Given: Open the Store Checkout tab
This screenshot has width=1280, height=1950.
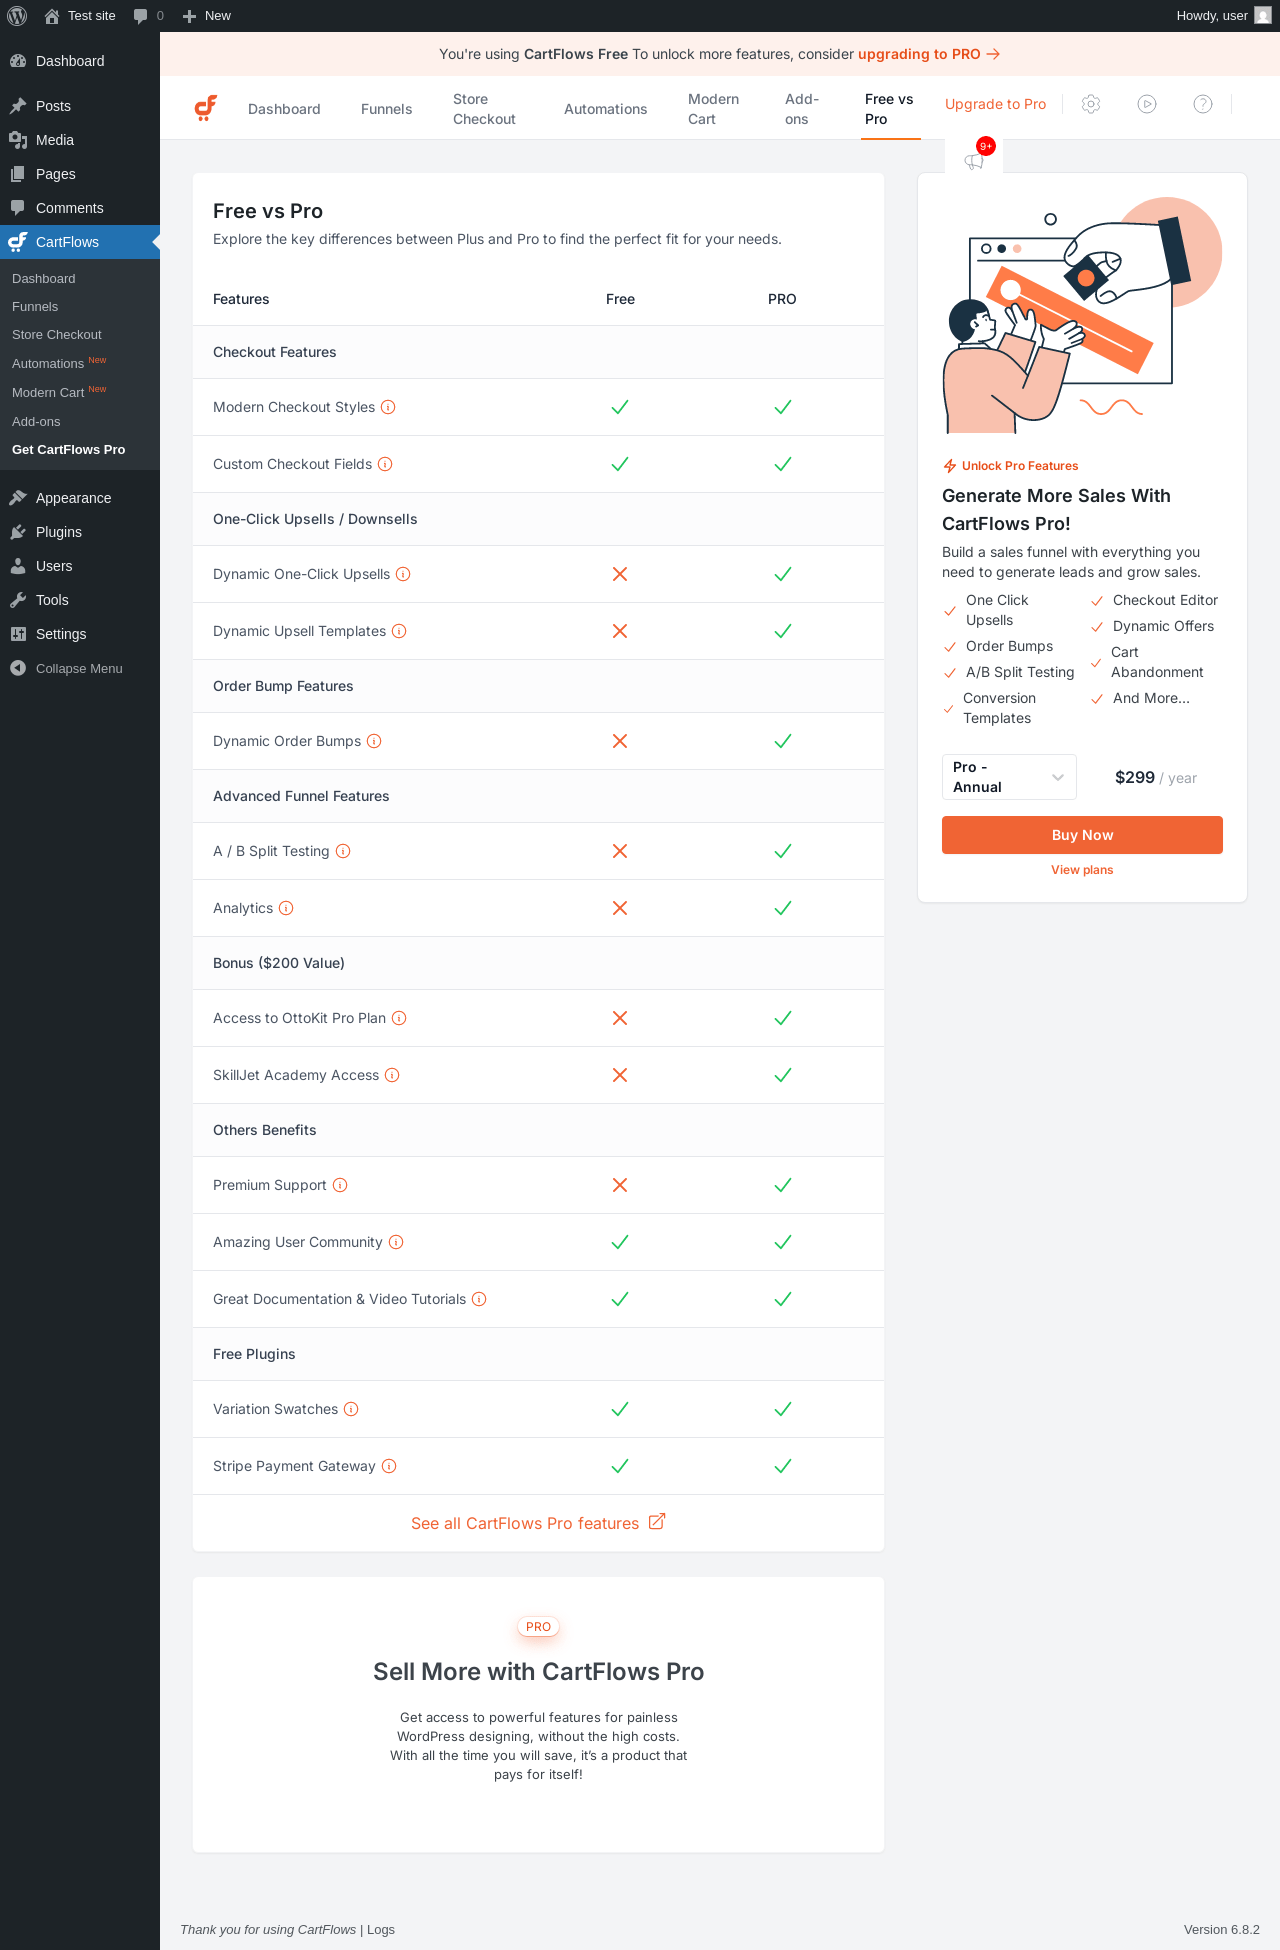Looking at the screenshot, I should (484, 109).
